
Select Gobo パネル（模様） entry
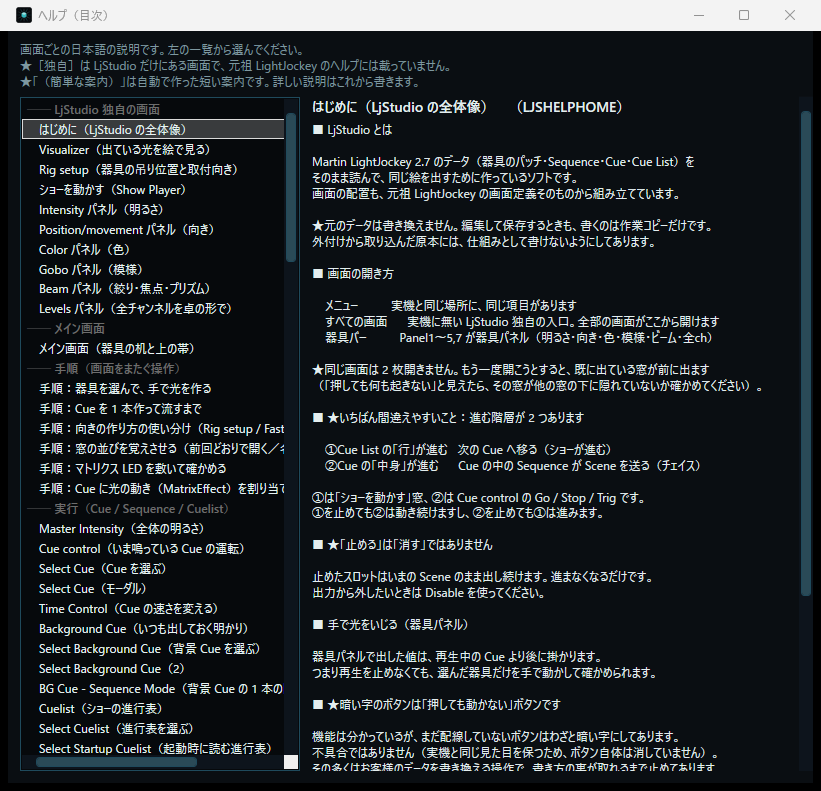153,269
